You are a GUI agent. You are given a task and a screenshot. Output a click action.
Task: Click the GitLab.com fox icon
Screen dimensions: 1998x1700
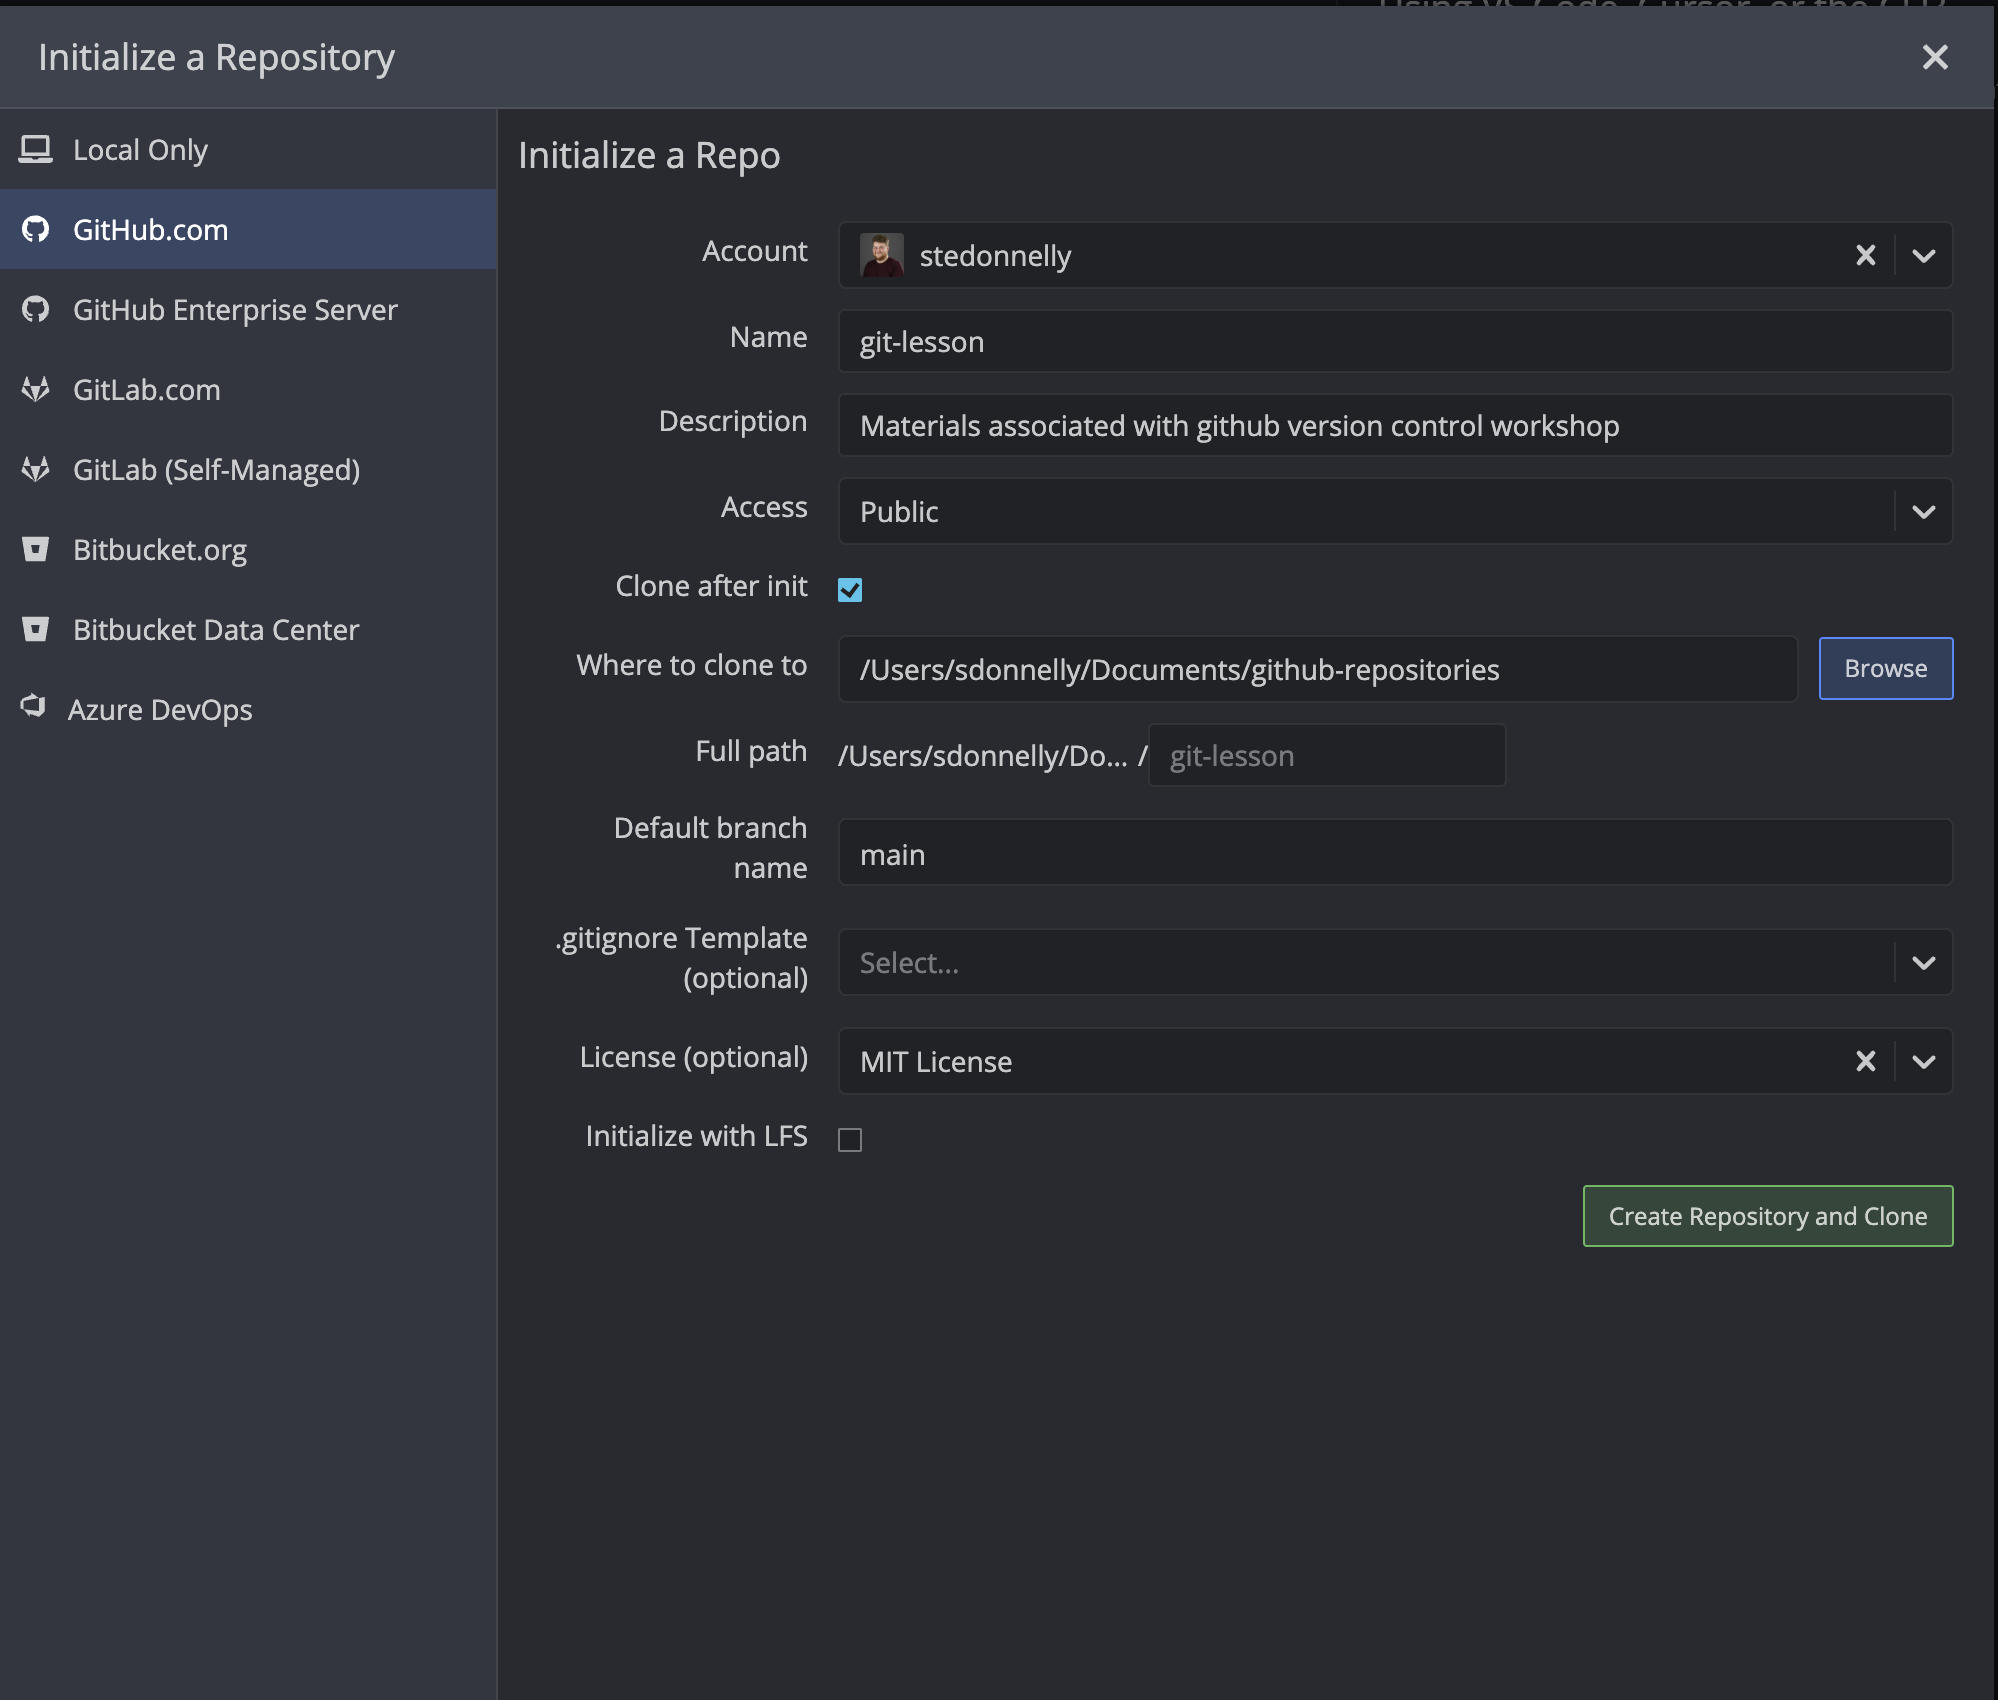[36, 390]
